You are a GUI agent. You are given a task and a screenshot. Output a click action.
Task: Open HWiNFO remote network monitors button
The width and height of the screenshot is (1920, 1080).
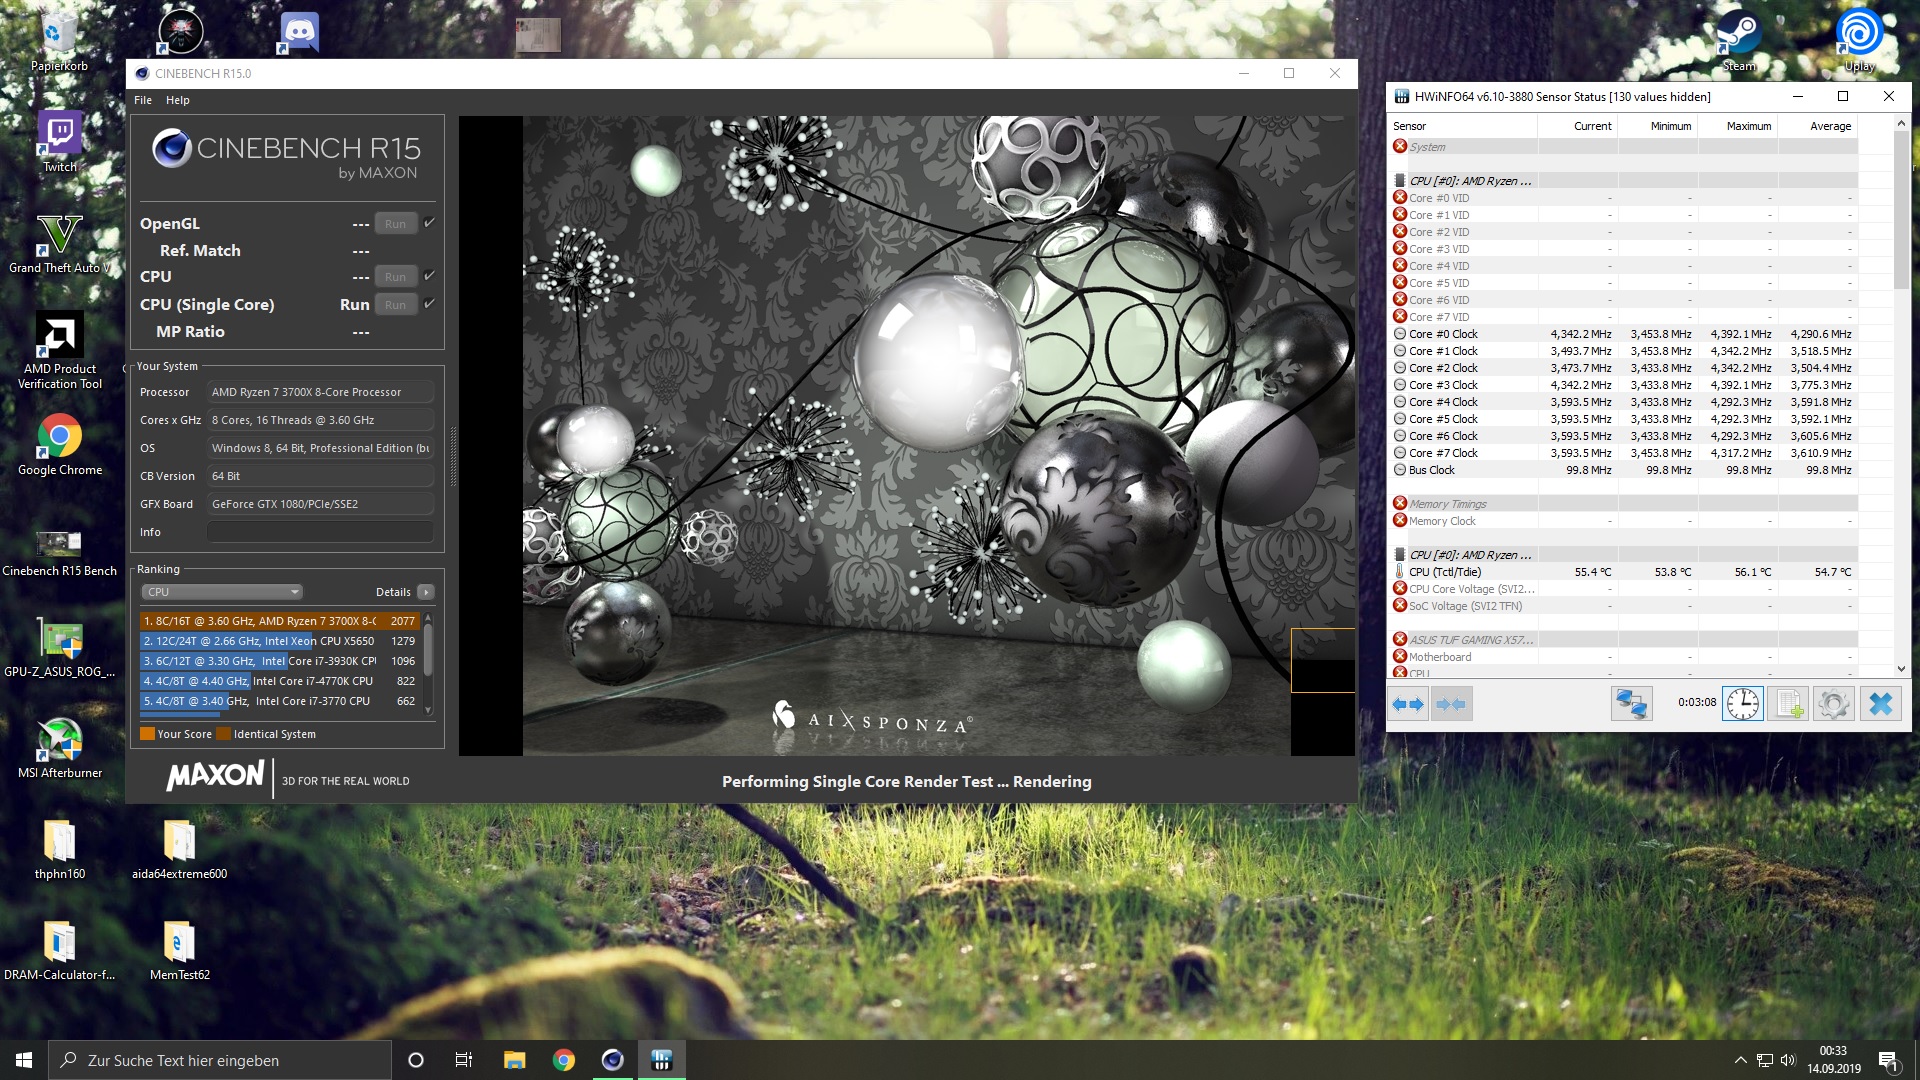pos(1631,704)
